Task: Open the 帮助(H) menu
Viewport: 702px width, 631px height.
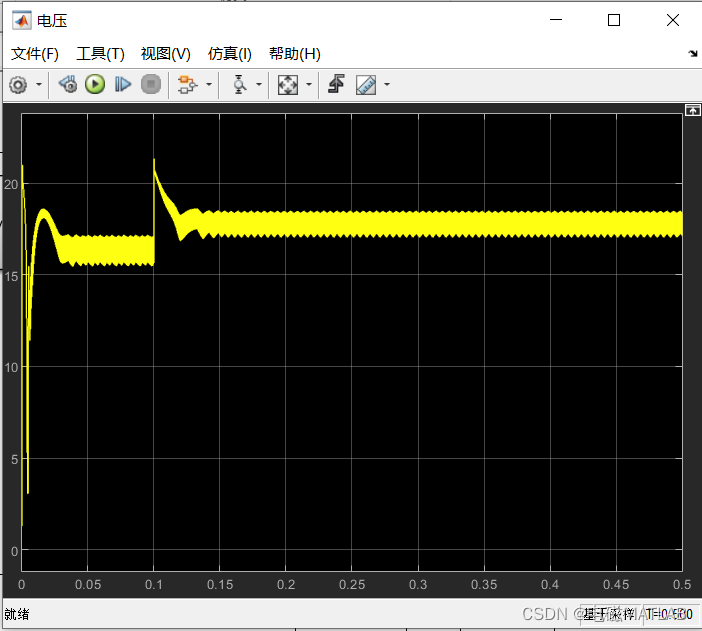Action: 295,54
